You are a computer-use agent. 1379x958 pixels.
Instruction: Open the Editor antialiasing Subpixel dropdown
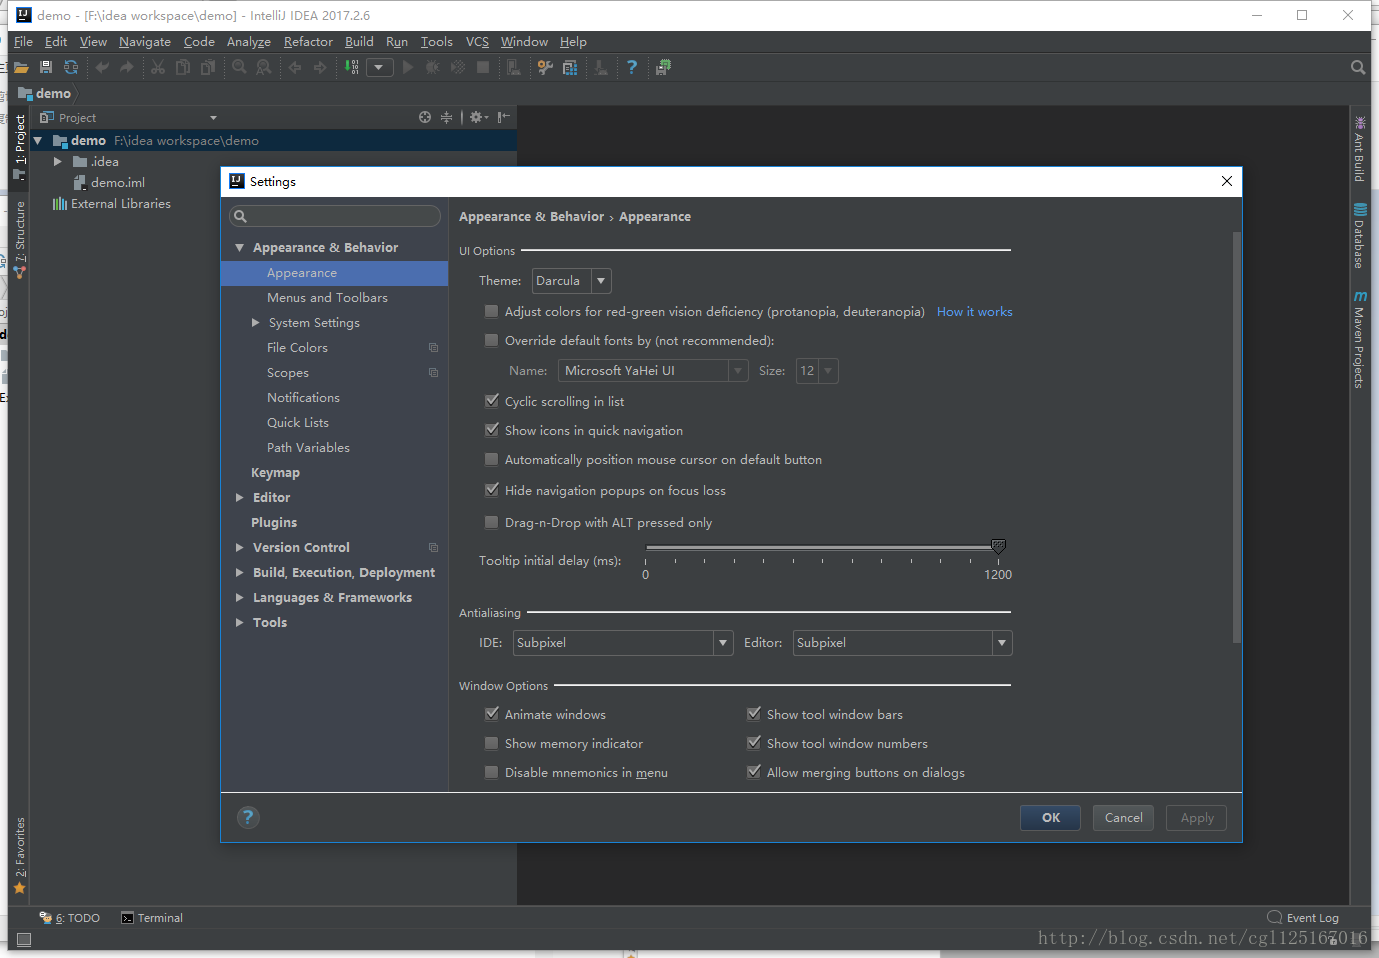[x=902, y=643]
